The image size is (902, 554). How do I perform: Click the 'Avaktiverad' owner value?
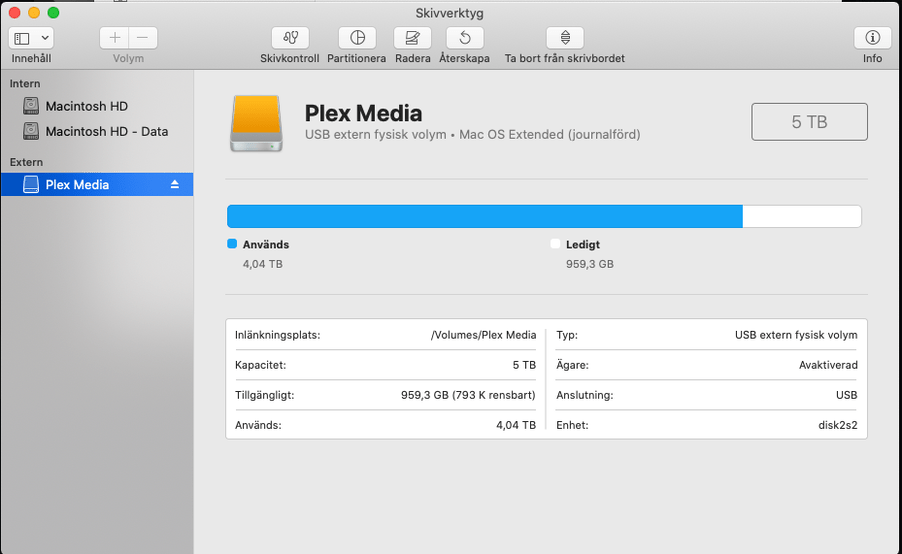(x=828, y=365)
